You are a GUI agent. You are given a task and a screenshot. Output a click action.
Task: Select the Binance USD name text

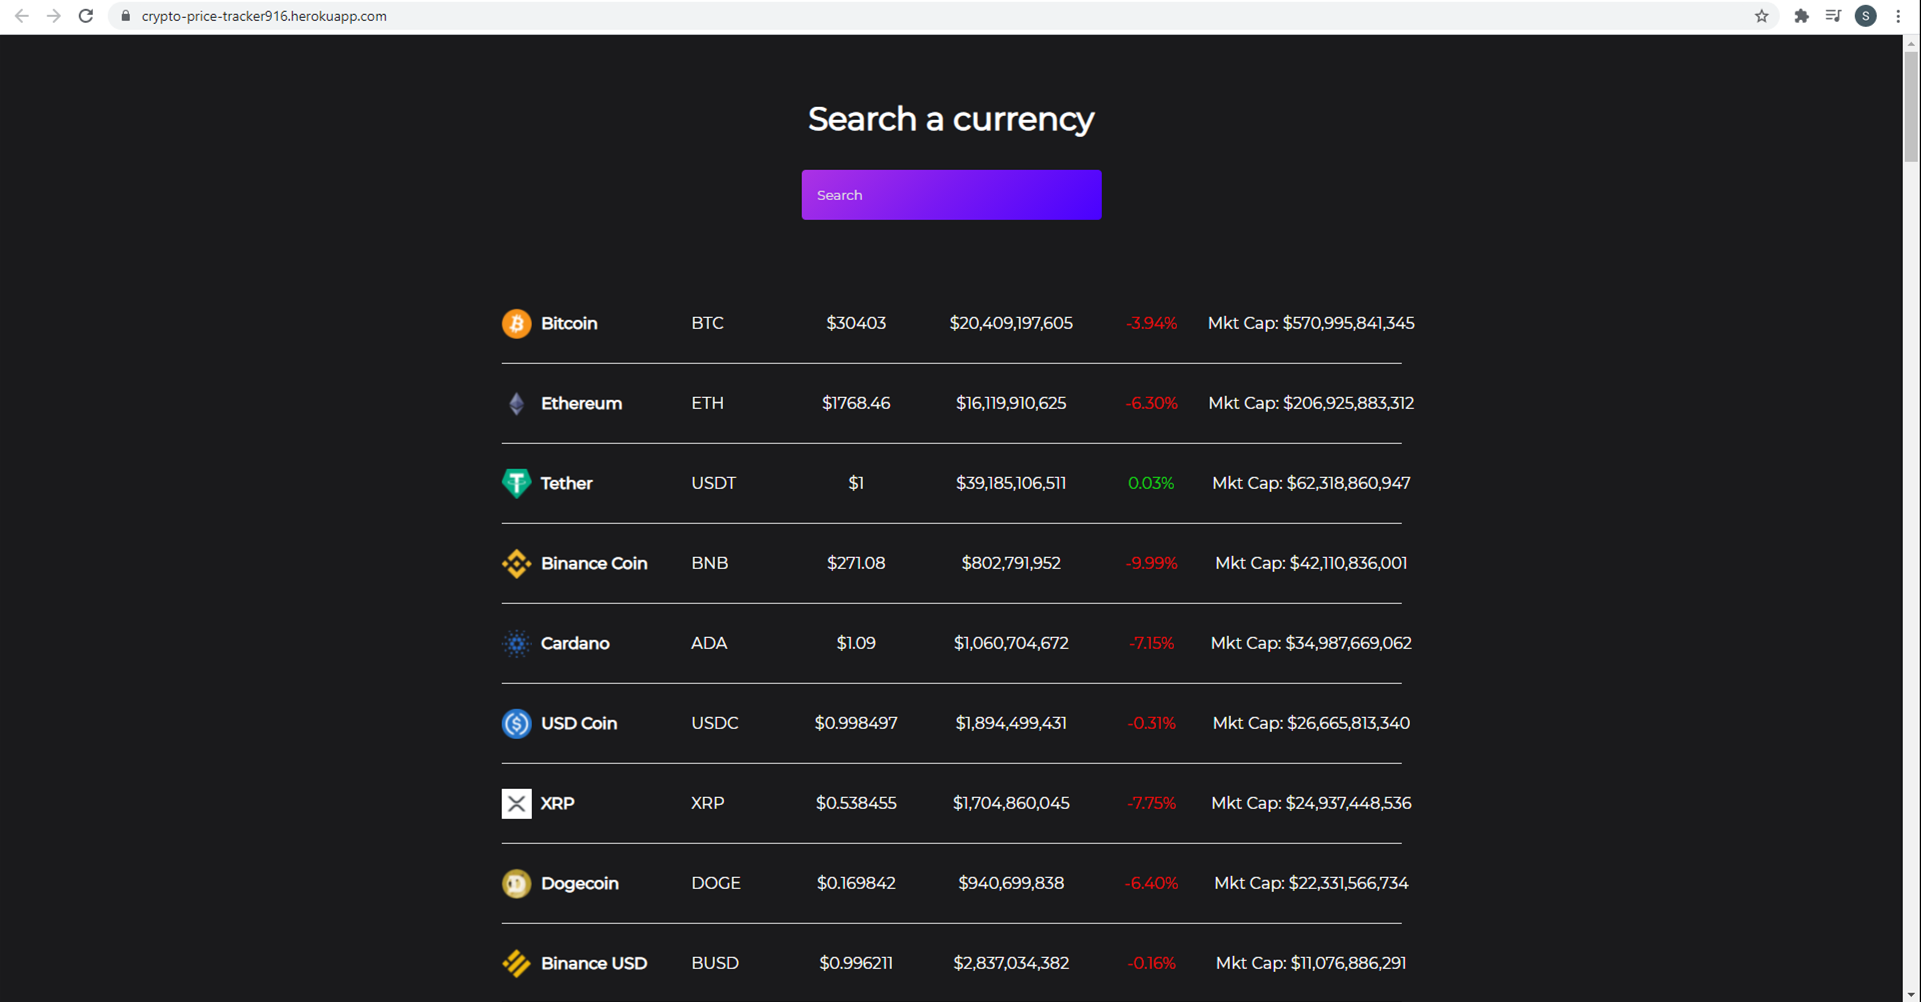pos(594,963)
